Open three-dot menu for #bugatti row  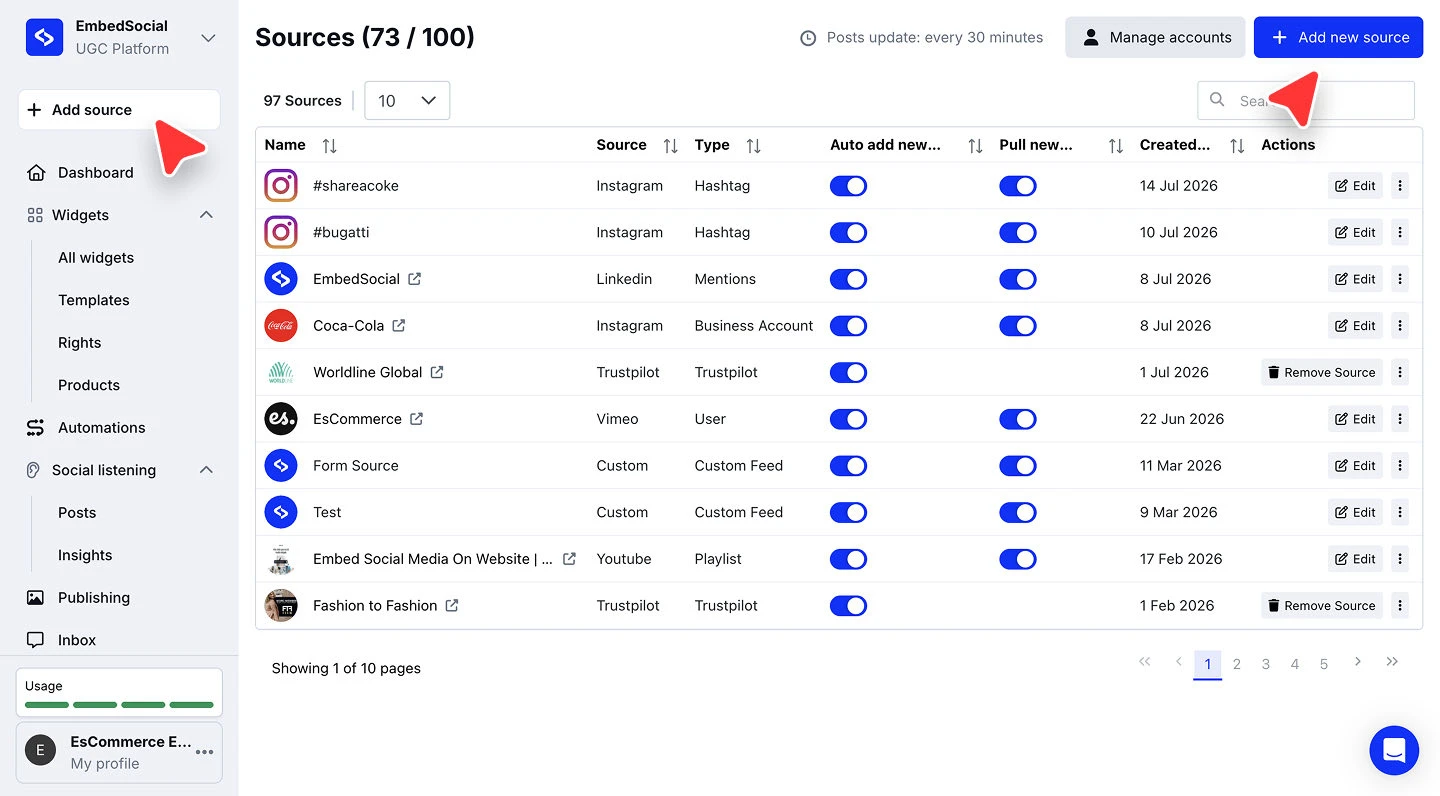[1400, 232]
